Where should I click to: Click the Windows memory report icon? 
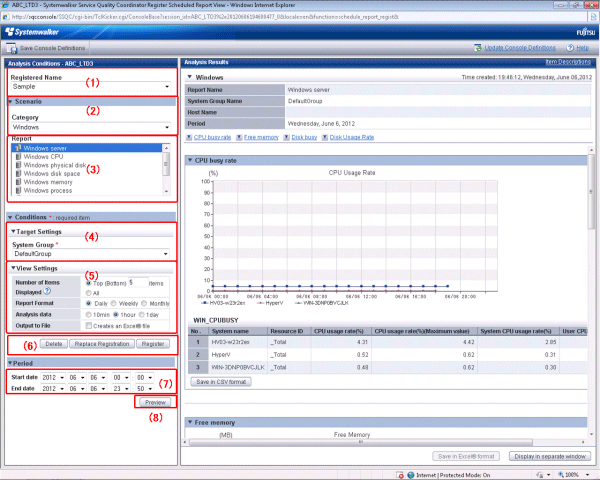click(18, 182)
